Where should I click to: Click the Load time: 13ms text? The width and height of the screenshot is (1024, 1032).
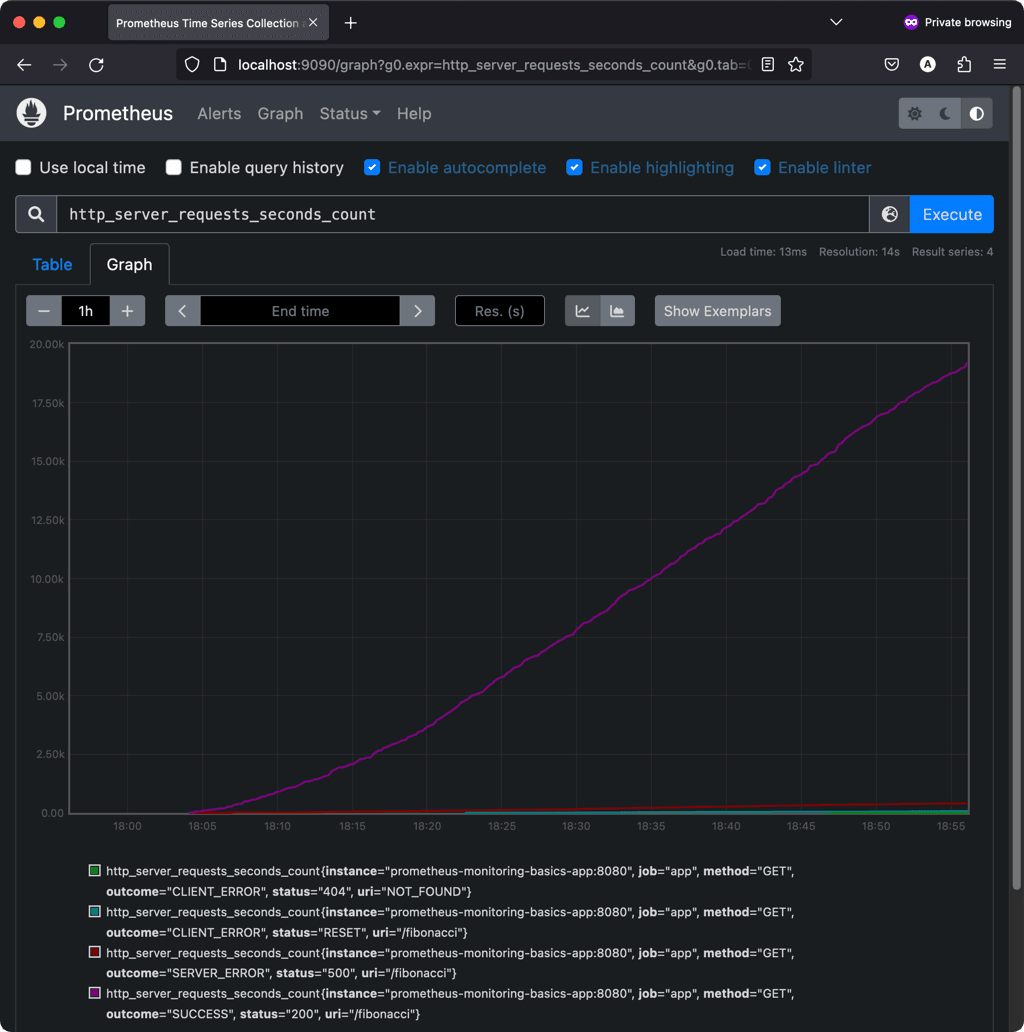[763, 251]
